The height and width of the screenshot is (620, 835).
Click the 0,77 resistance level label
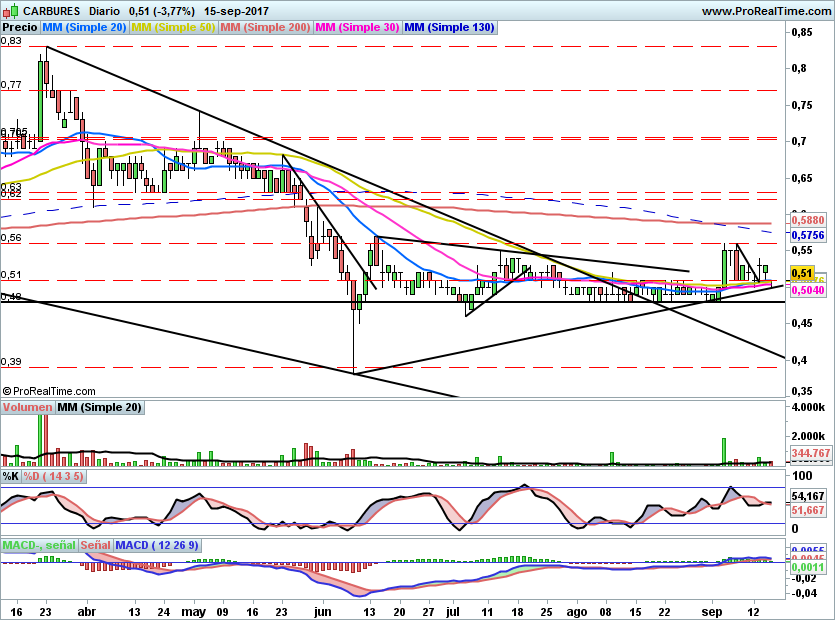click(x=11, y=85)
